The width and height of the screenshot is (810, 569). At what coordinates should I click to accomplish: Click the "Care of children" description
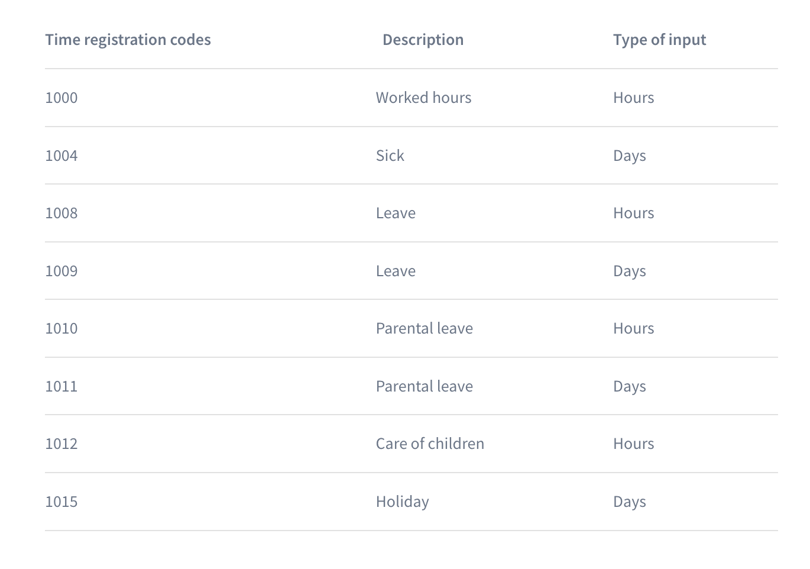tap(430, 444)
